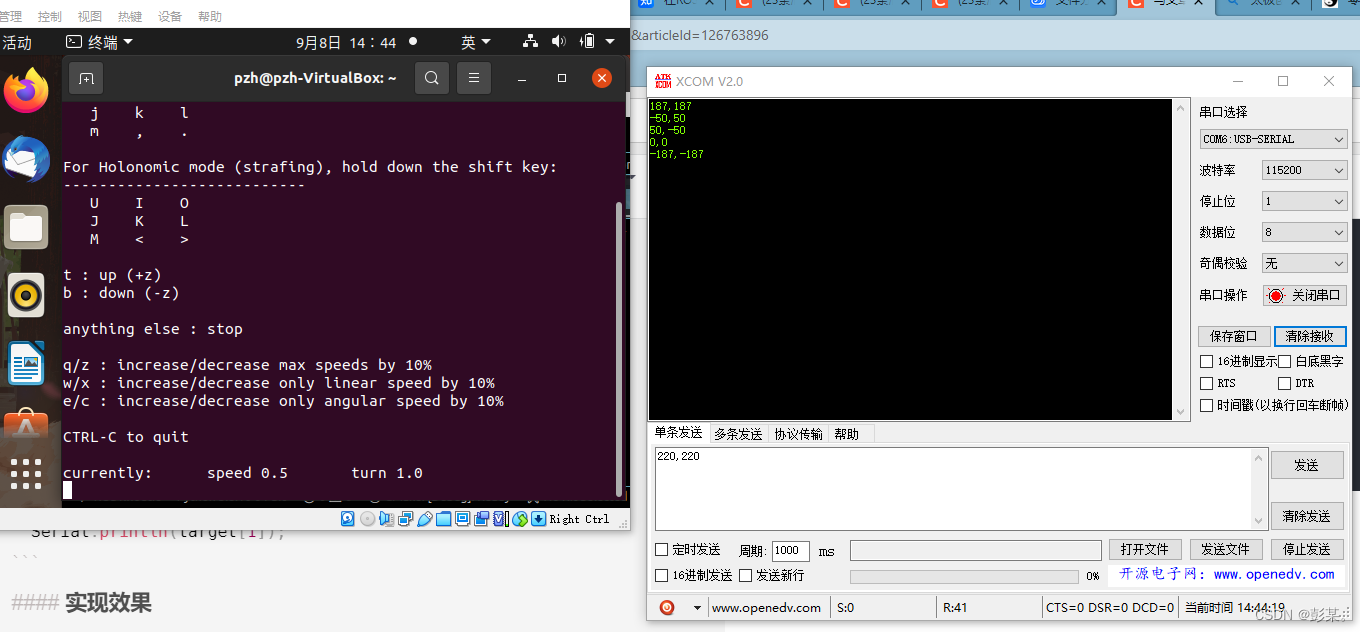The width and height of the screenshot is (1360, 632).
Task: Click the VirtualBox hard disk activity icon
Action: (x=348, y=519)
